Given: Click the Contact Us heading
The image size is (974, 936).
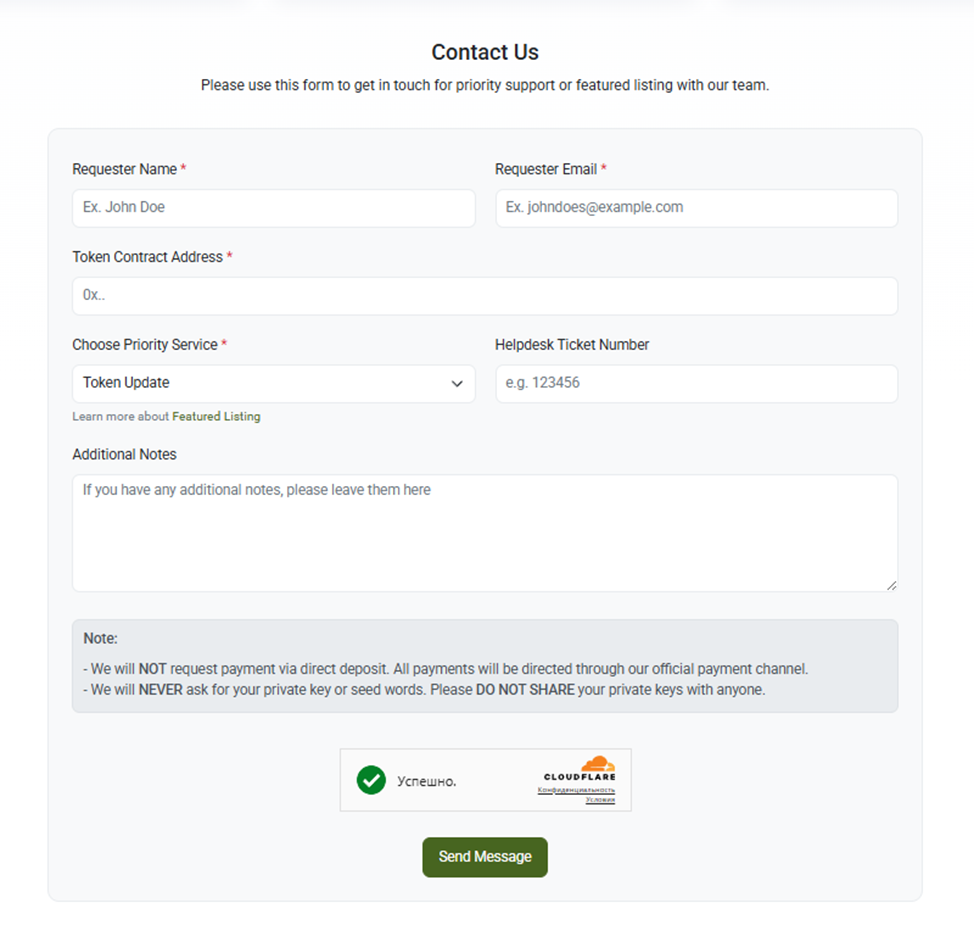Looking at the screenshot, I should point(485,52).
